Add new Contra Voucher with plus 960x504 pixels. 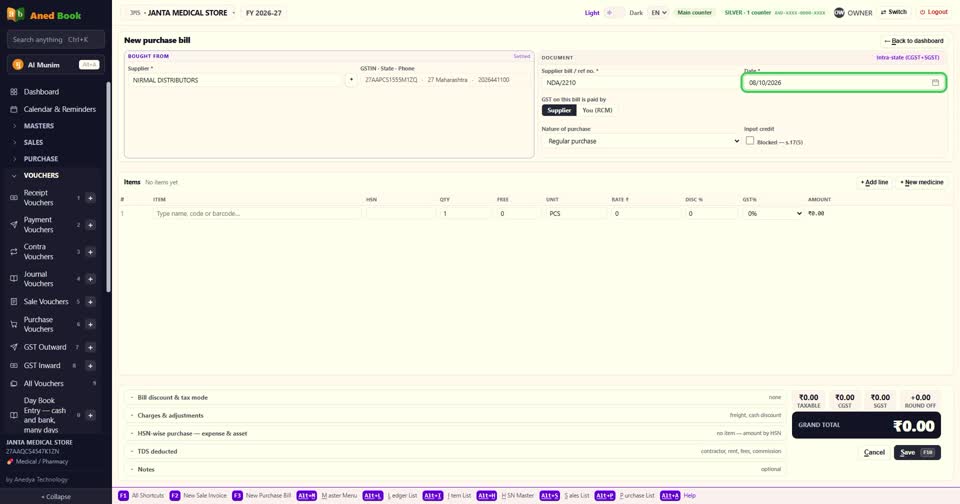(x=90, y=252)
